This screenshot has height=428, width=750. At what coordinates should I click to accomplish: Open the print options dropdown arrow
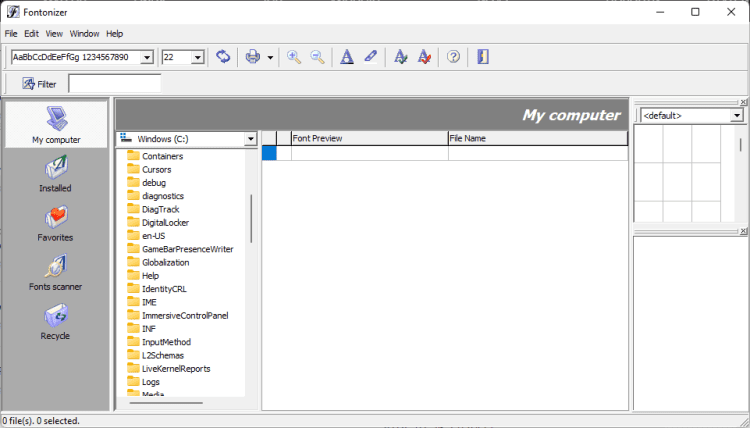pyautogui.click(x=270, y=57)
